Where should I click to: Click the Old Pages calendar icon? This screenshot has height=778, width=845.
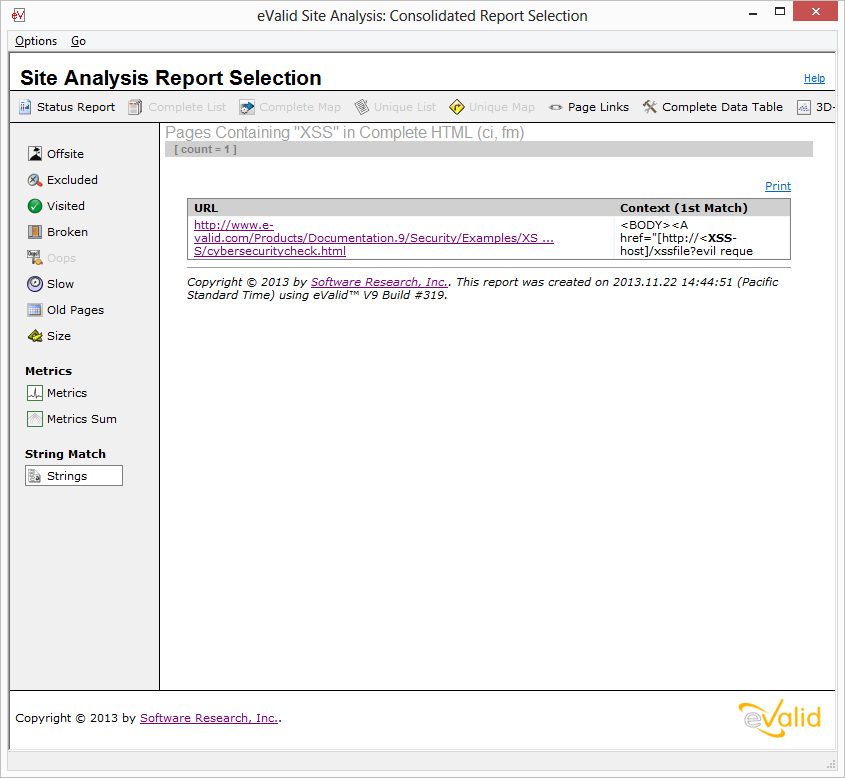35,310
